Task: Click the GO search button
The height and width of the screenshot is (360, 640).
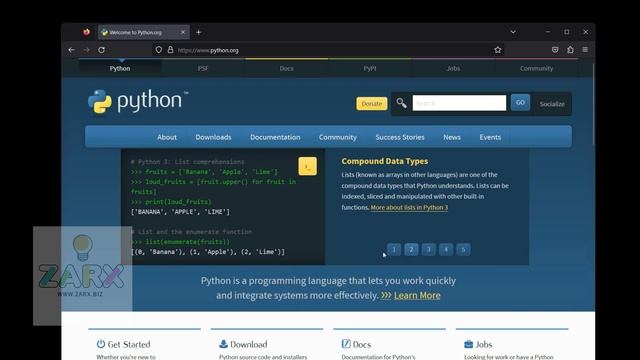Action: [x=520, y=102]
